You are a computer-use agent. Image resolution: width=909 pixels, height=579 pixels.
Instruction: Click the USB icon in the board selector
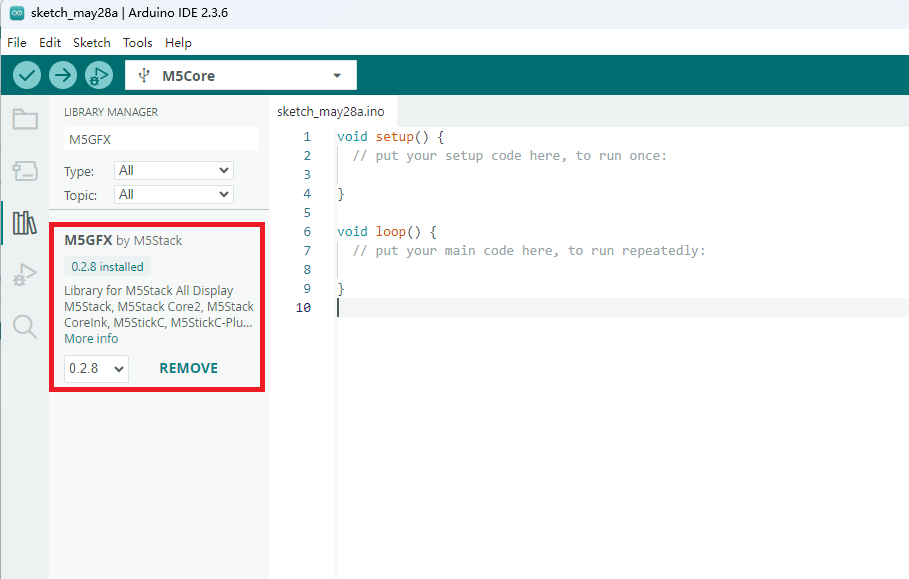[144, 75]
